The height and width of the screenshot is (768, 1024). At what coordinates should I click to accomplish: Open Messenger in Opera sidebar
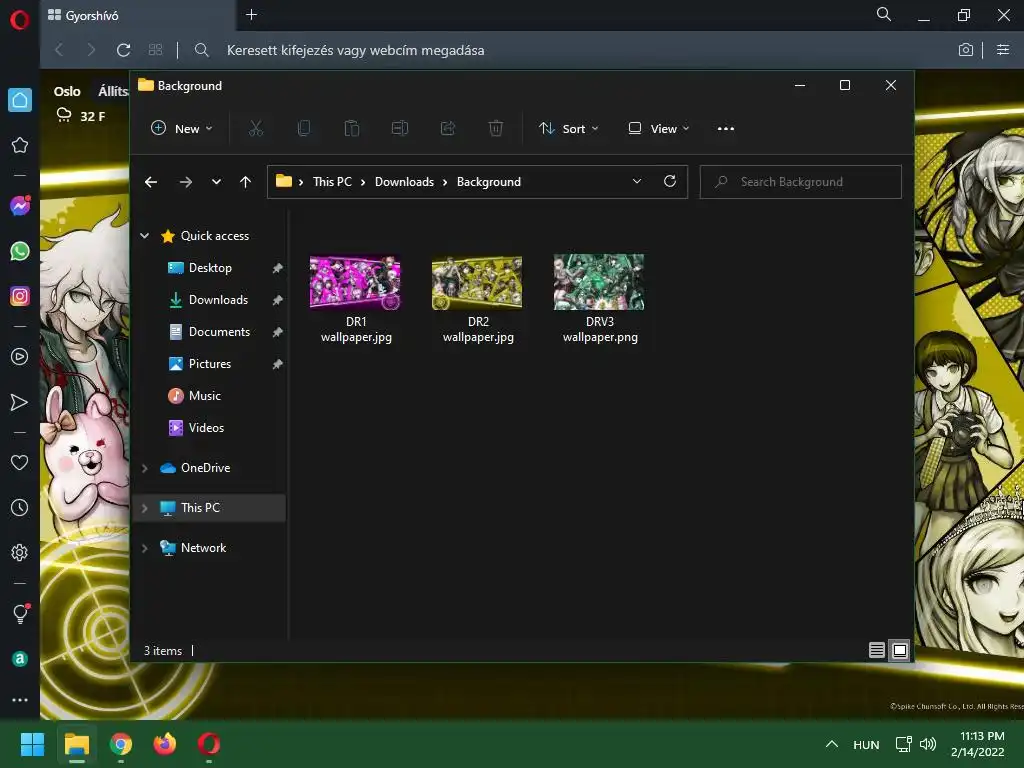[20, 206]
